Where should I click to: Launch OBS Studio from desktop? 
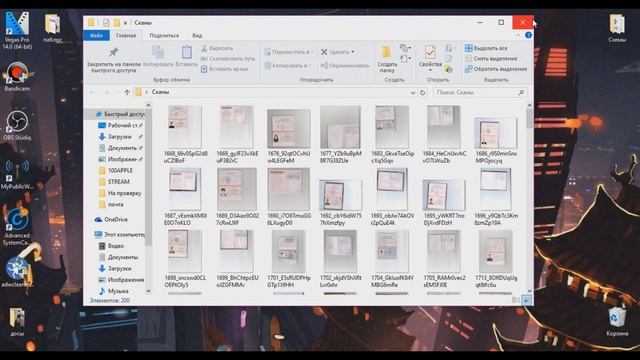tap(17, 125)
